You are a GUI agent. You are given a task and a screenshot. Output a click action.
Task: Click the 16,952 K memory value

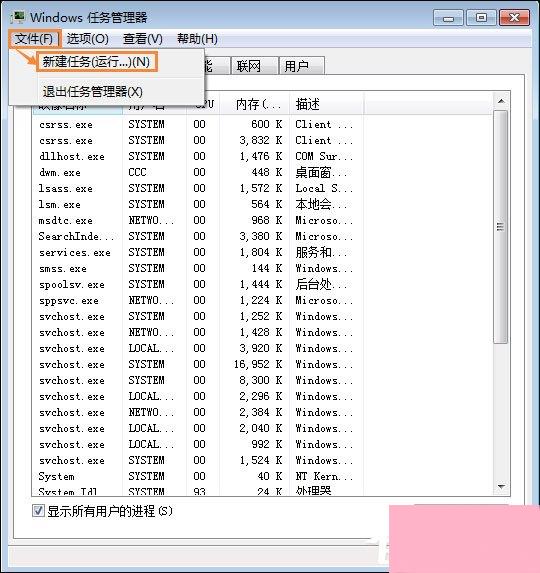[x=258, y=364]
